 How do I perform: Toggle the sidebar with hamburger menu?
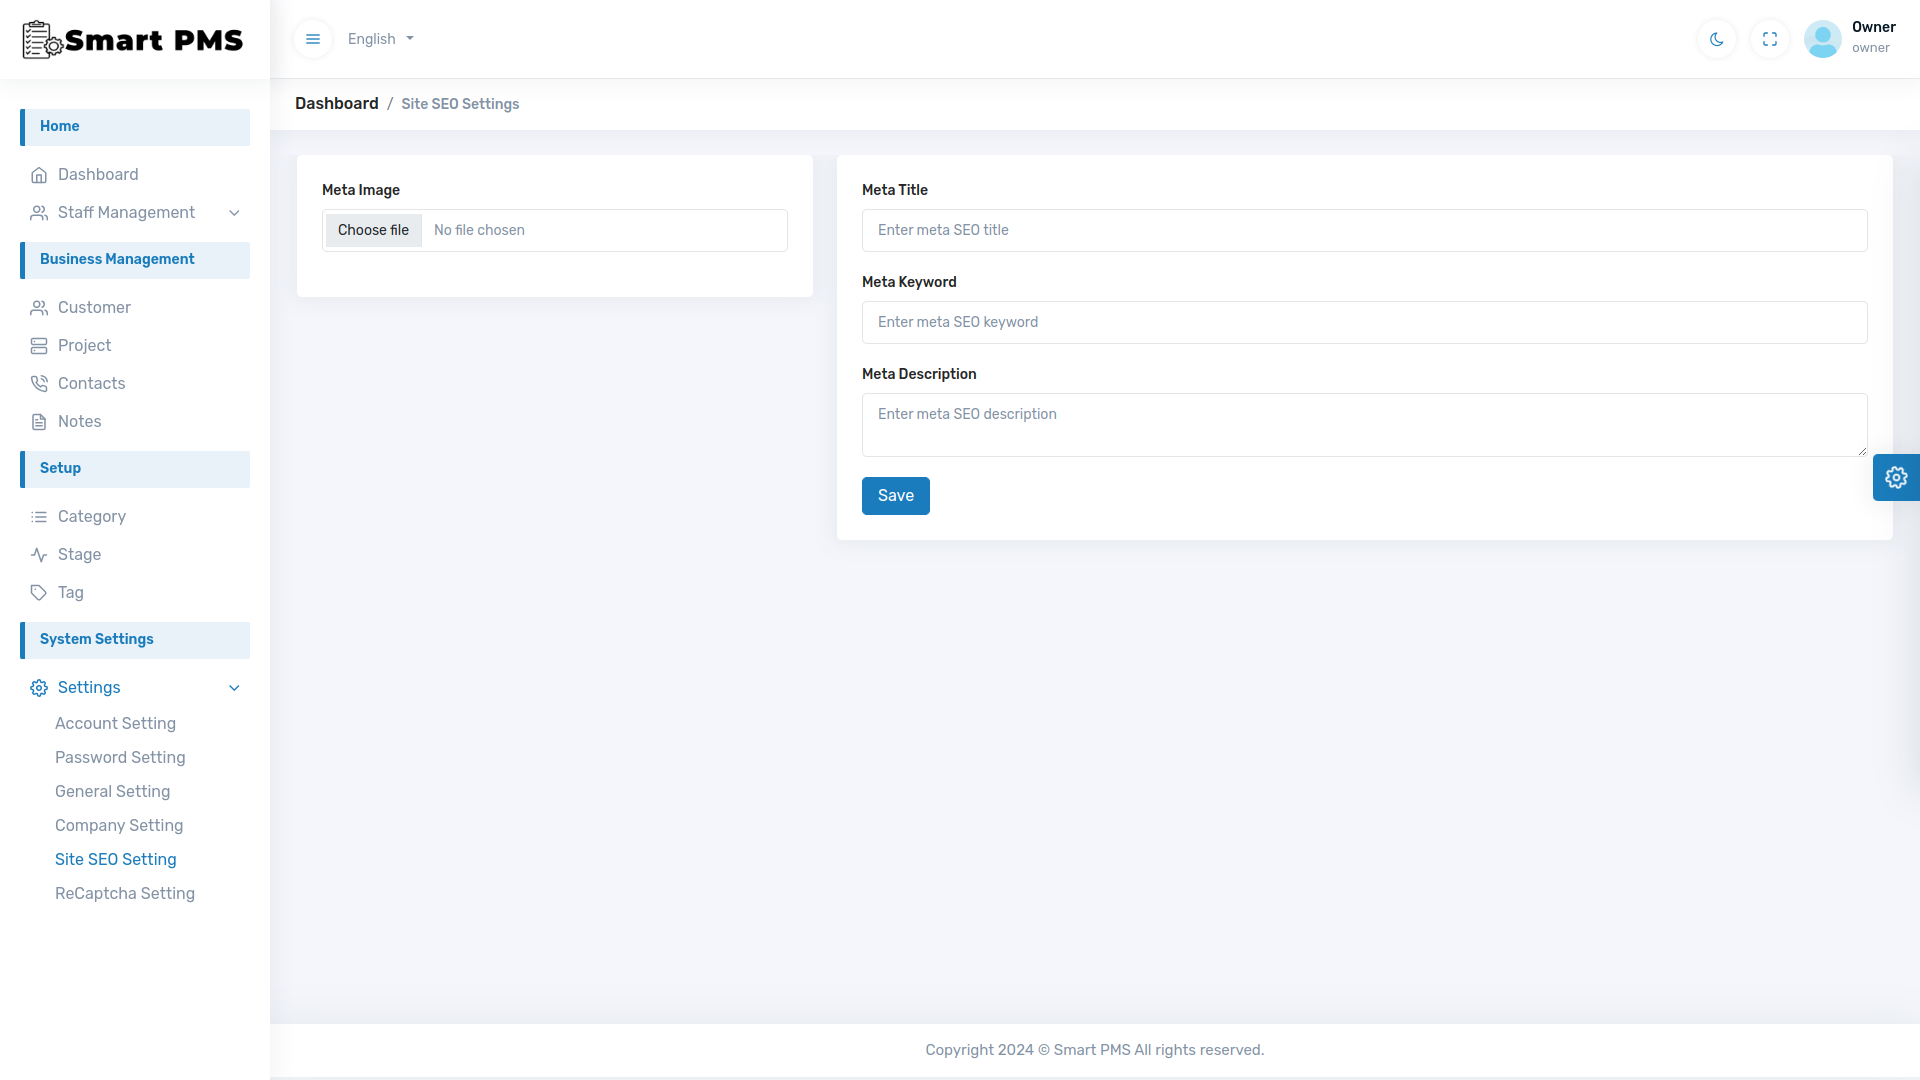tap(313, 39)
